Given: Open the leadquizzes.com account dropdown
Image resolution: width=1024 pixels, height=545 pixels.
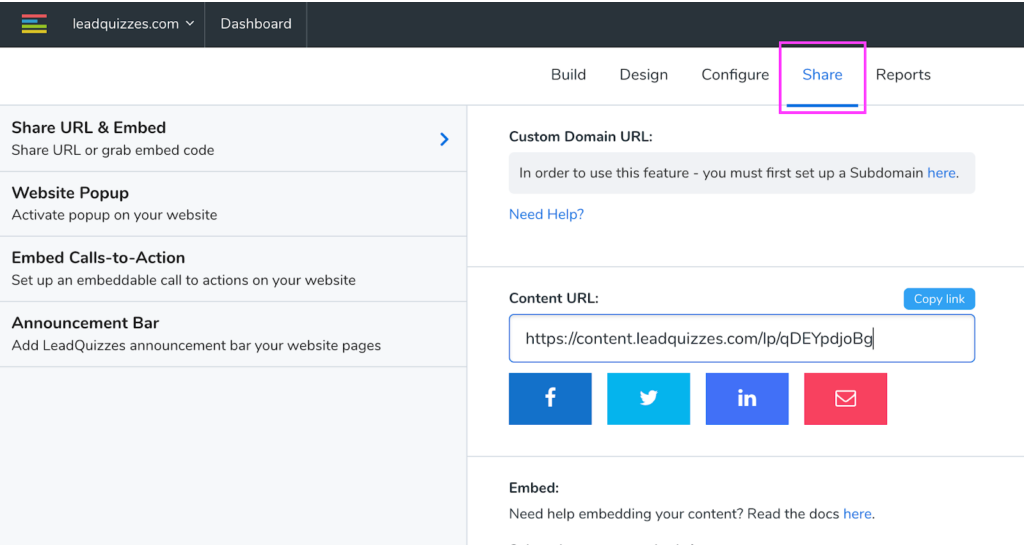Looking at the screenshot, I should pos(133,24).
